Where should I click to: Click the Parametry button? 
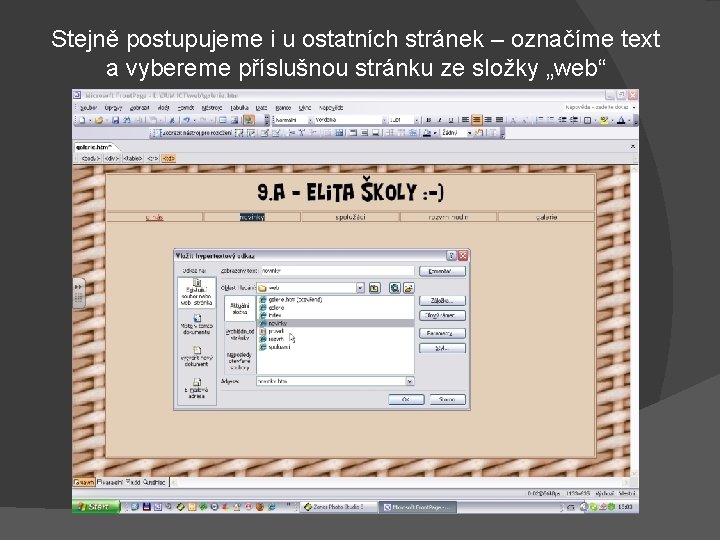tap(442, 333)
